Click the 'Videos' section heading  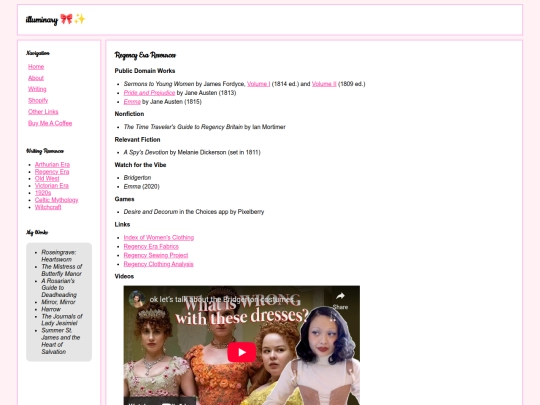point(124,276)
